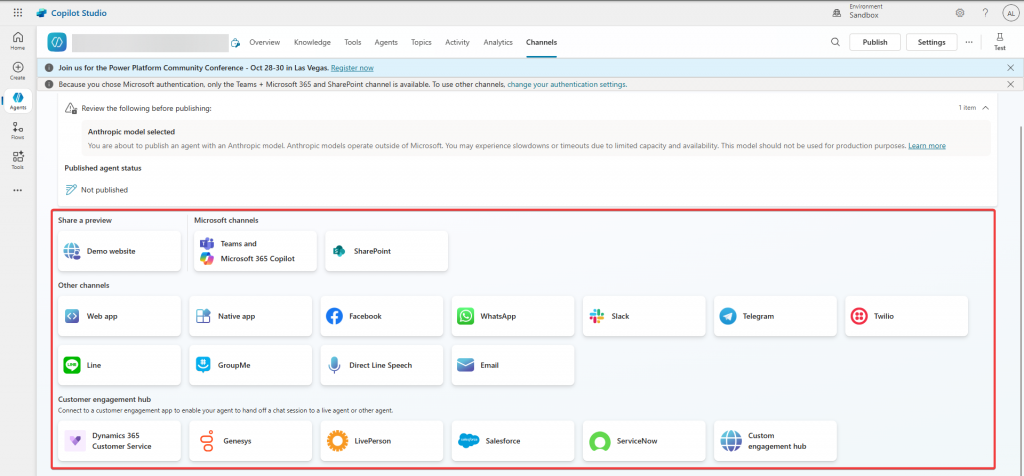Open the Tools tab in the agent navigation
The width and height of the screenshot is (1024, 476).
(x=353, y=42)
